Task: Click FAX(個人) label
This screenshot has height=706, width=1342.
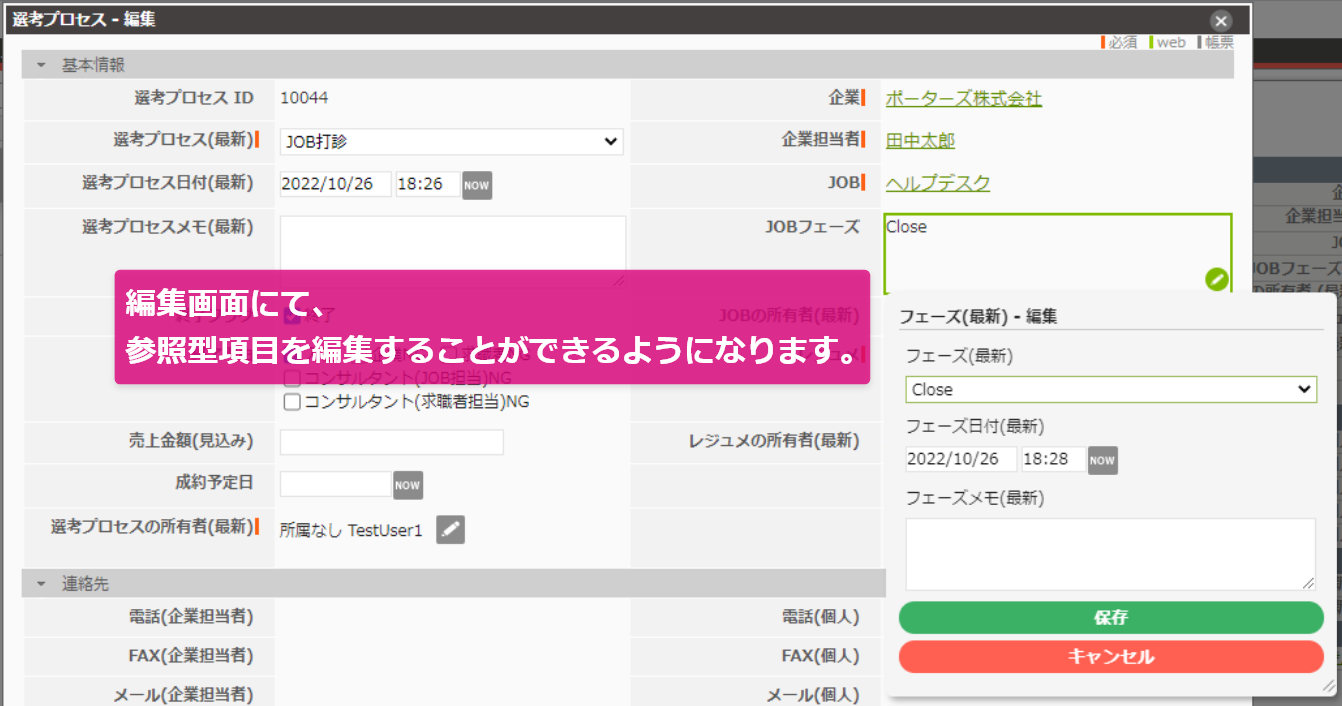Action: (x=821, y=657)
